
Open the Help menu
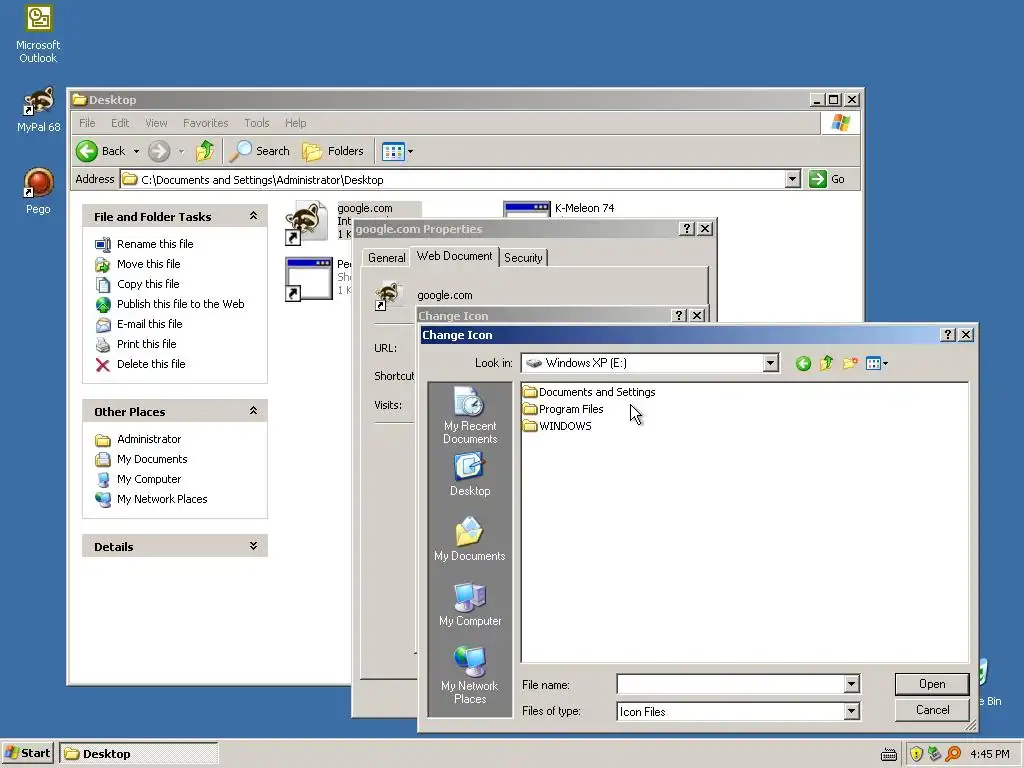coord(295,123)
